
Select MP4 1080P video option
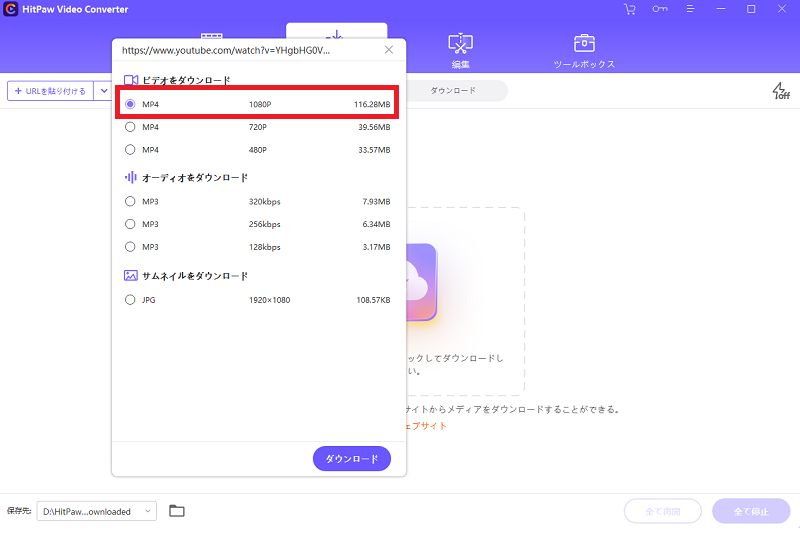130,104
